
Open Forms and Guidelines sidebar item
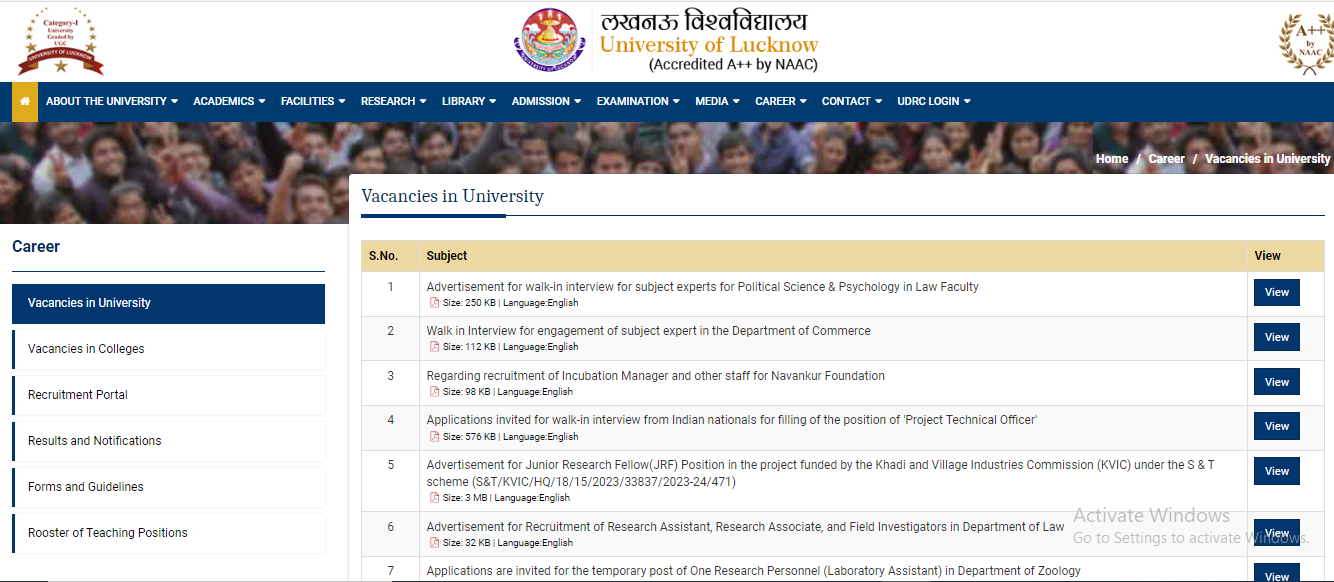tap(168, 487)
